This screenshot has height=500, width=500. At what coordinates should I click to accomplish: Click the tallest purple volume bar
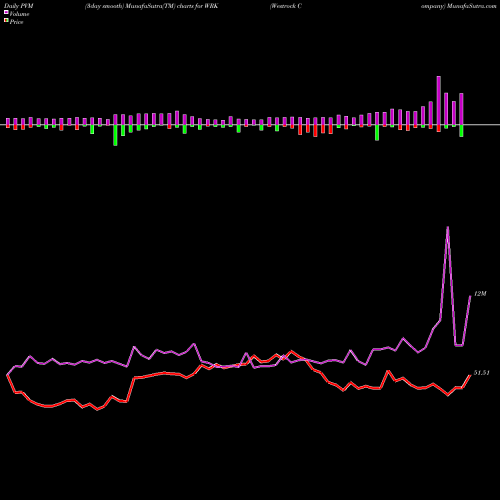tap(439, 101)
